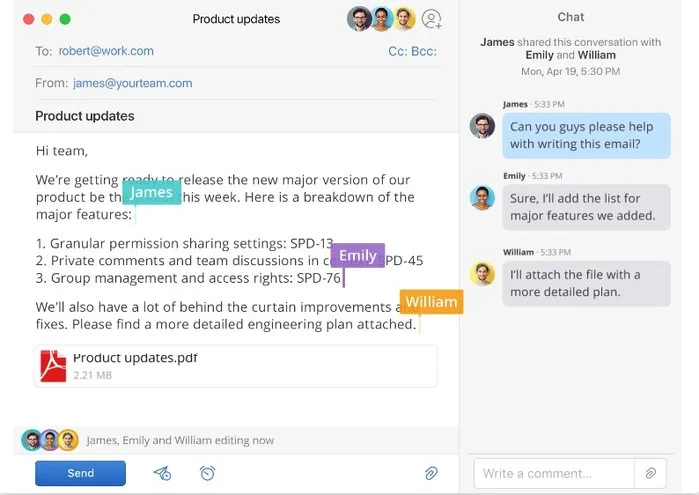Click Emily's avatar in the editing-now status bar
The image size is (699, 495).
49,440
